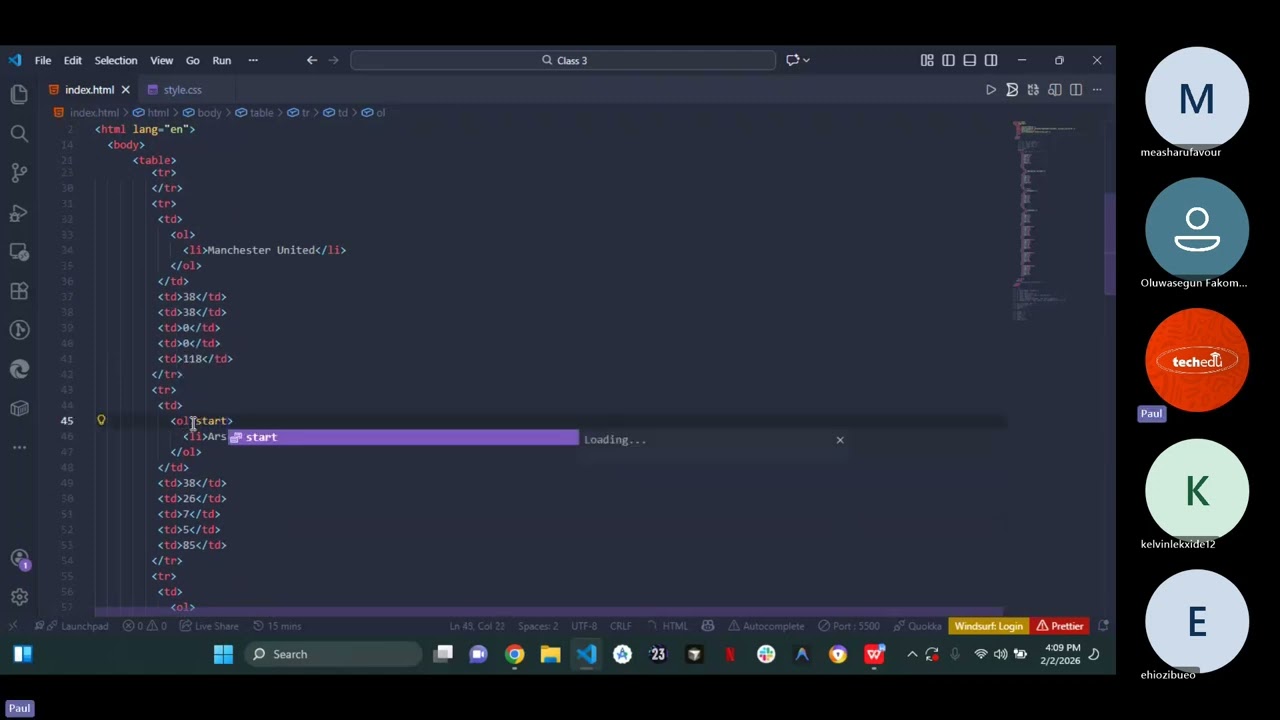Select the start autocomplete suggestion
This screenshot has height=720, width=1280.
point(403,437)
